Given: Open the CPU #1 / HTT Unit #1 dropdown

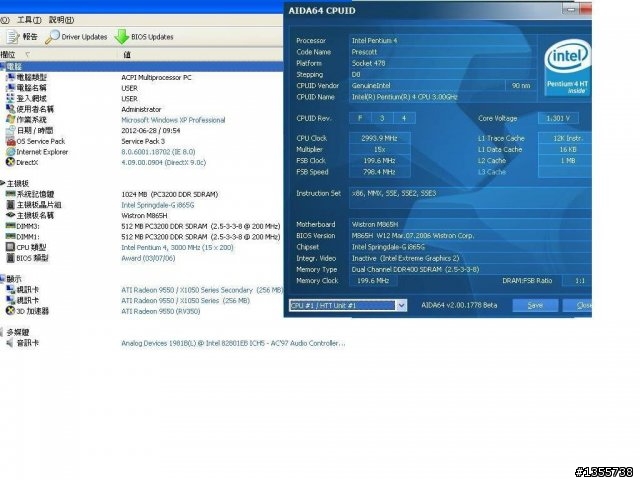Looking at the screenshot, I should point(402,305).
